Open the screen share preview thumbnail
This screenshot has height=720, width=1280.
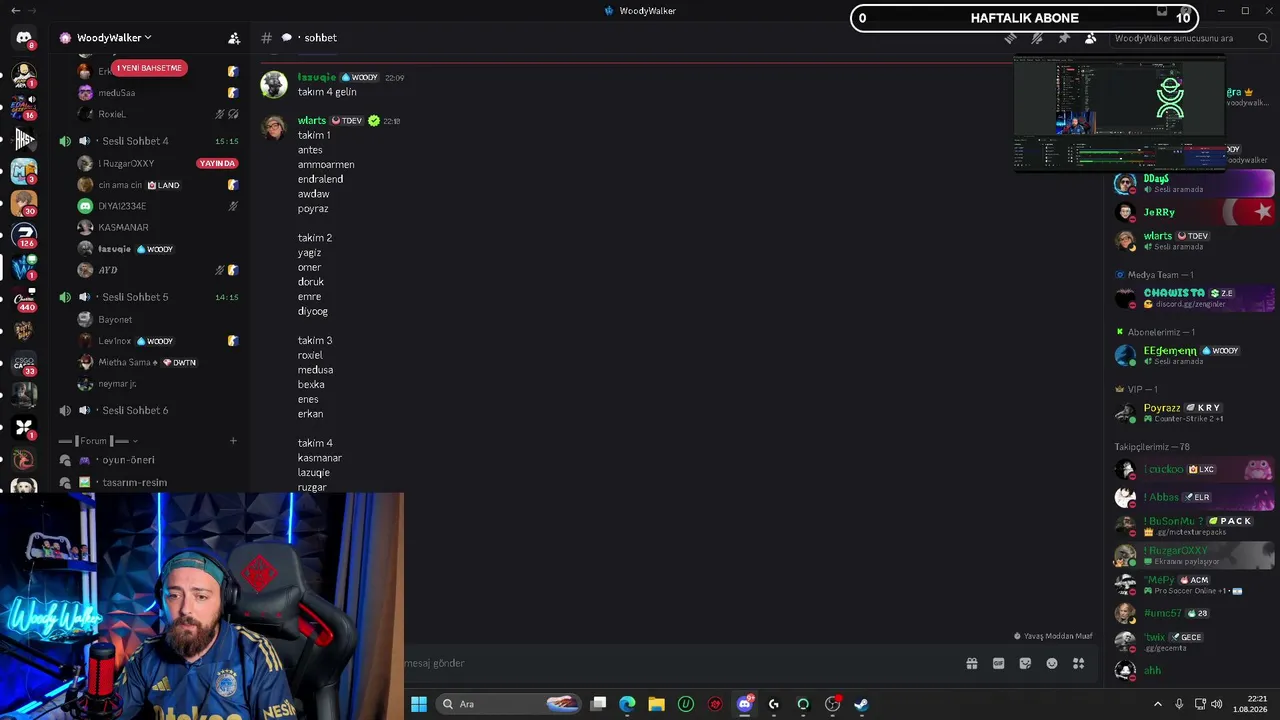tap(1119, 114)
